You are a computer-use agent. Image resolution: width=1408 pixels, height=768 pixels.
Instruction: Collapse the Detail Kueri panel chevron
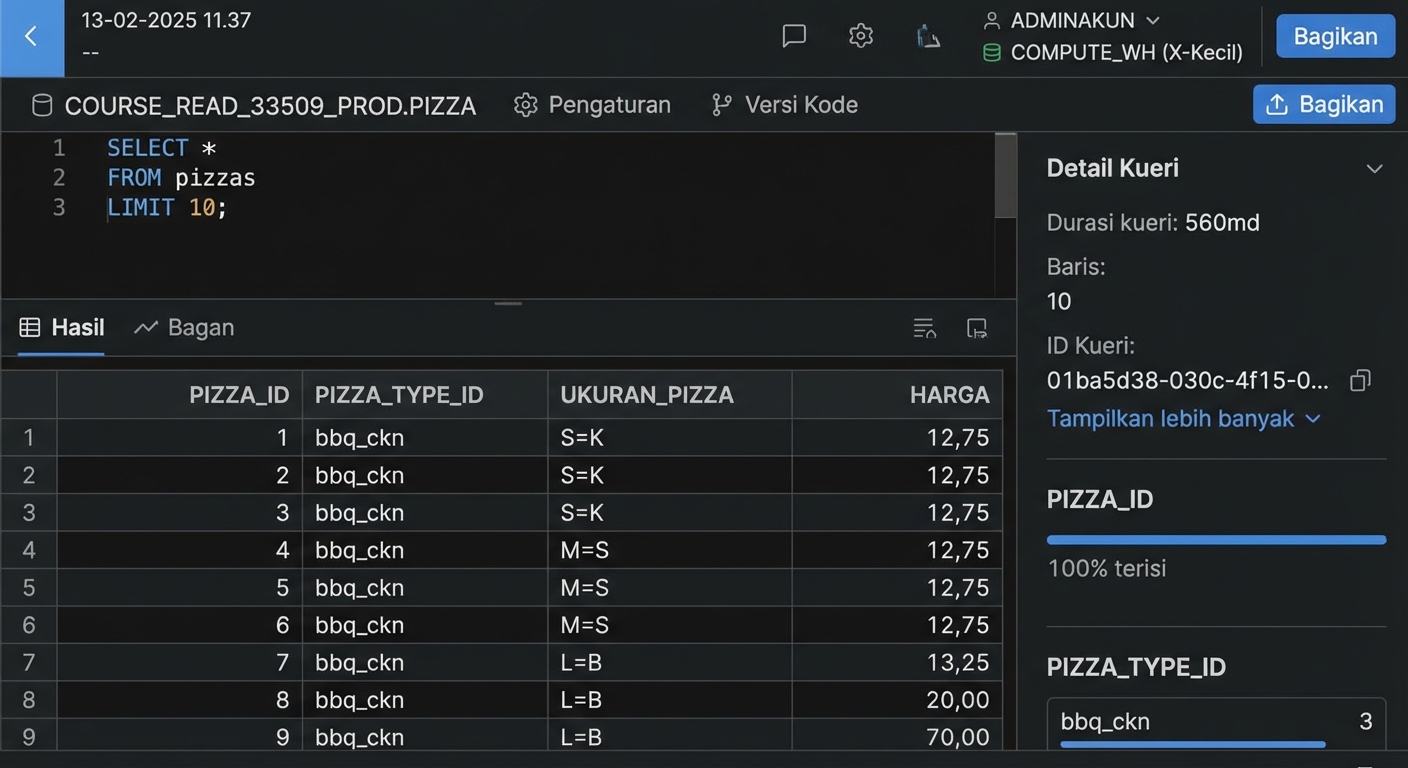click(1374, 169)
